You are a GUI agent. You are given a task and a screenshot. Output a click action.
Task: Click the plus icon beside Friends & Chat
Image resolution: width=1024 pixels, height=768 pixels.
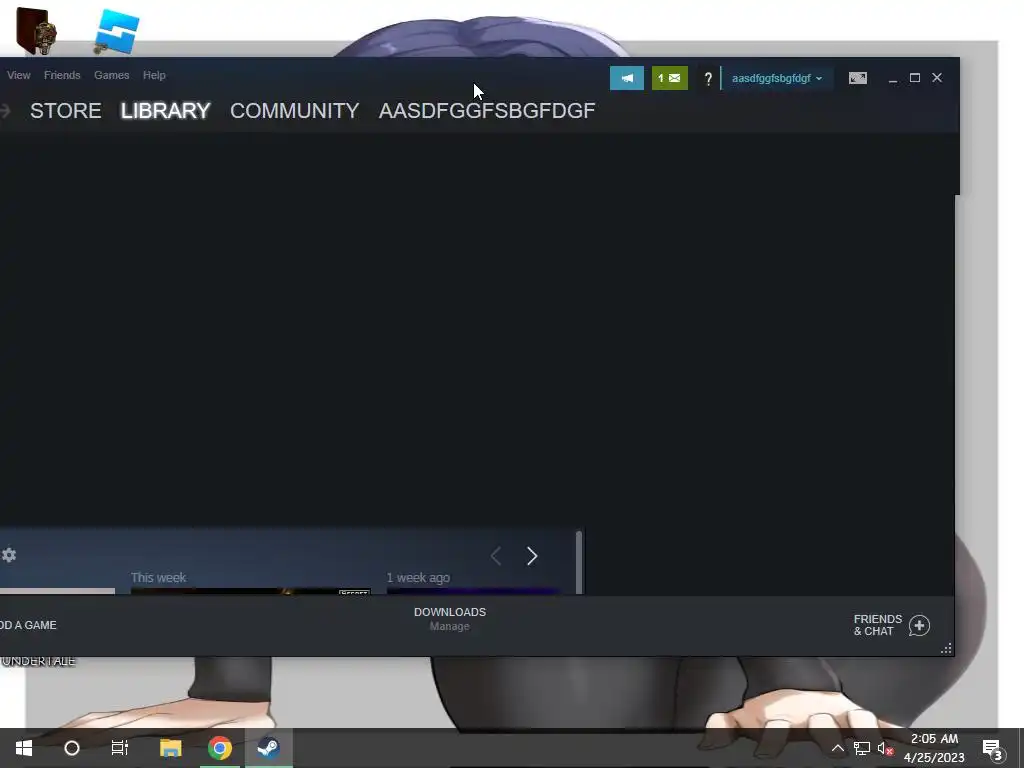(919, 626)
